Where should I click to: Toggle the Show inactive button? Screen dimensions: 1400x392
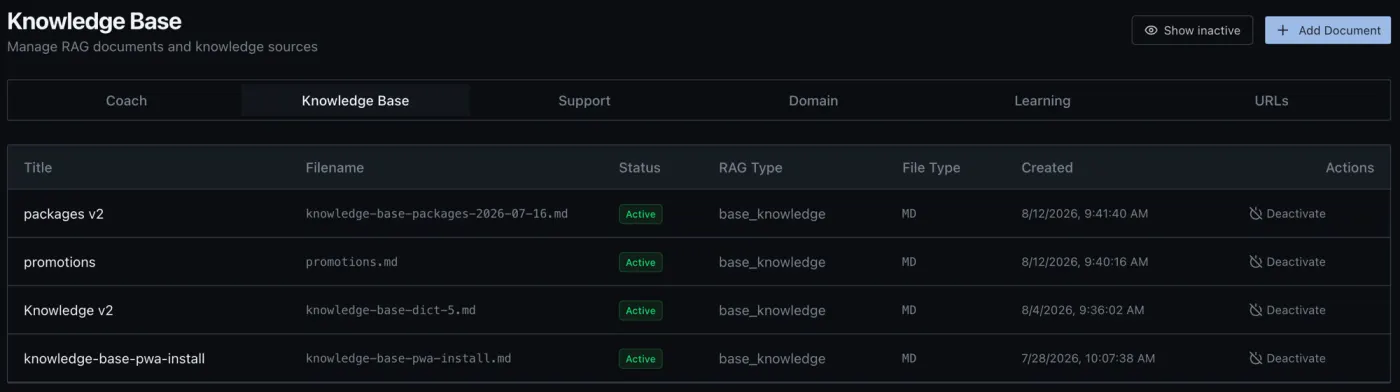pyautogui.click(x=1192, y=30)
